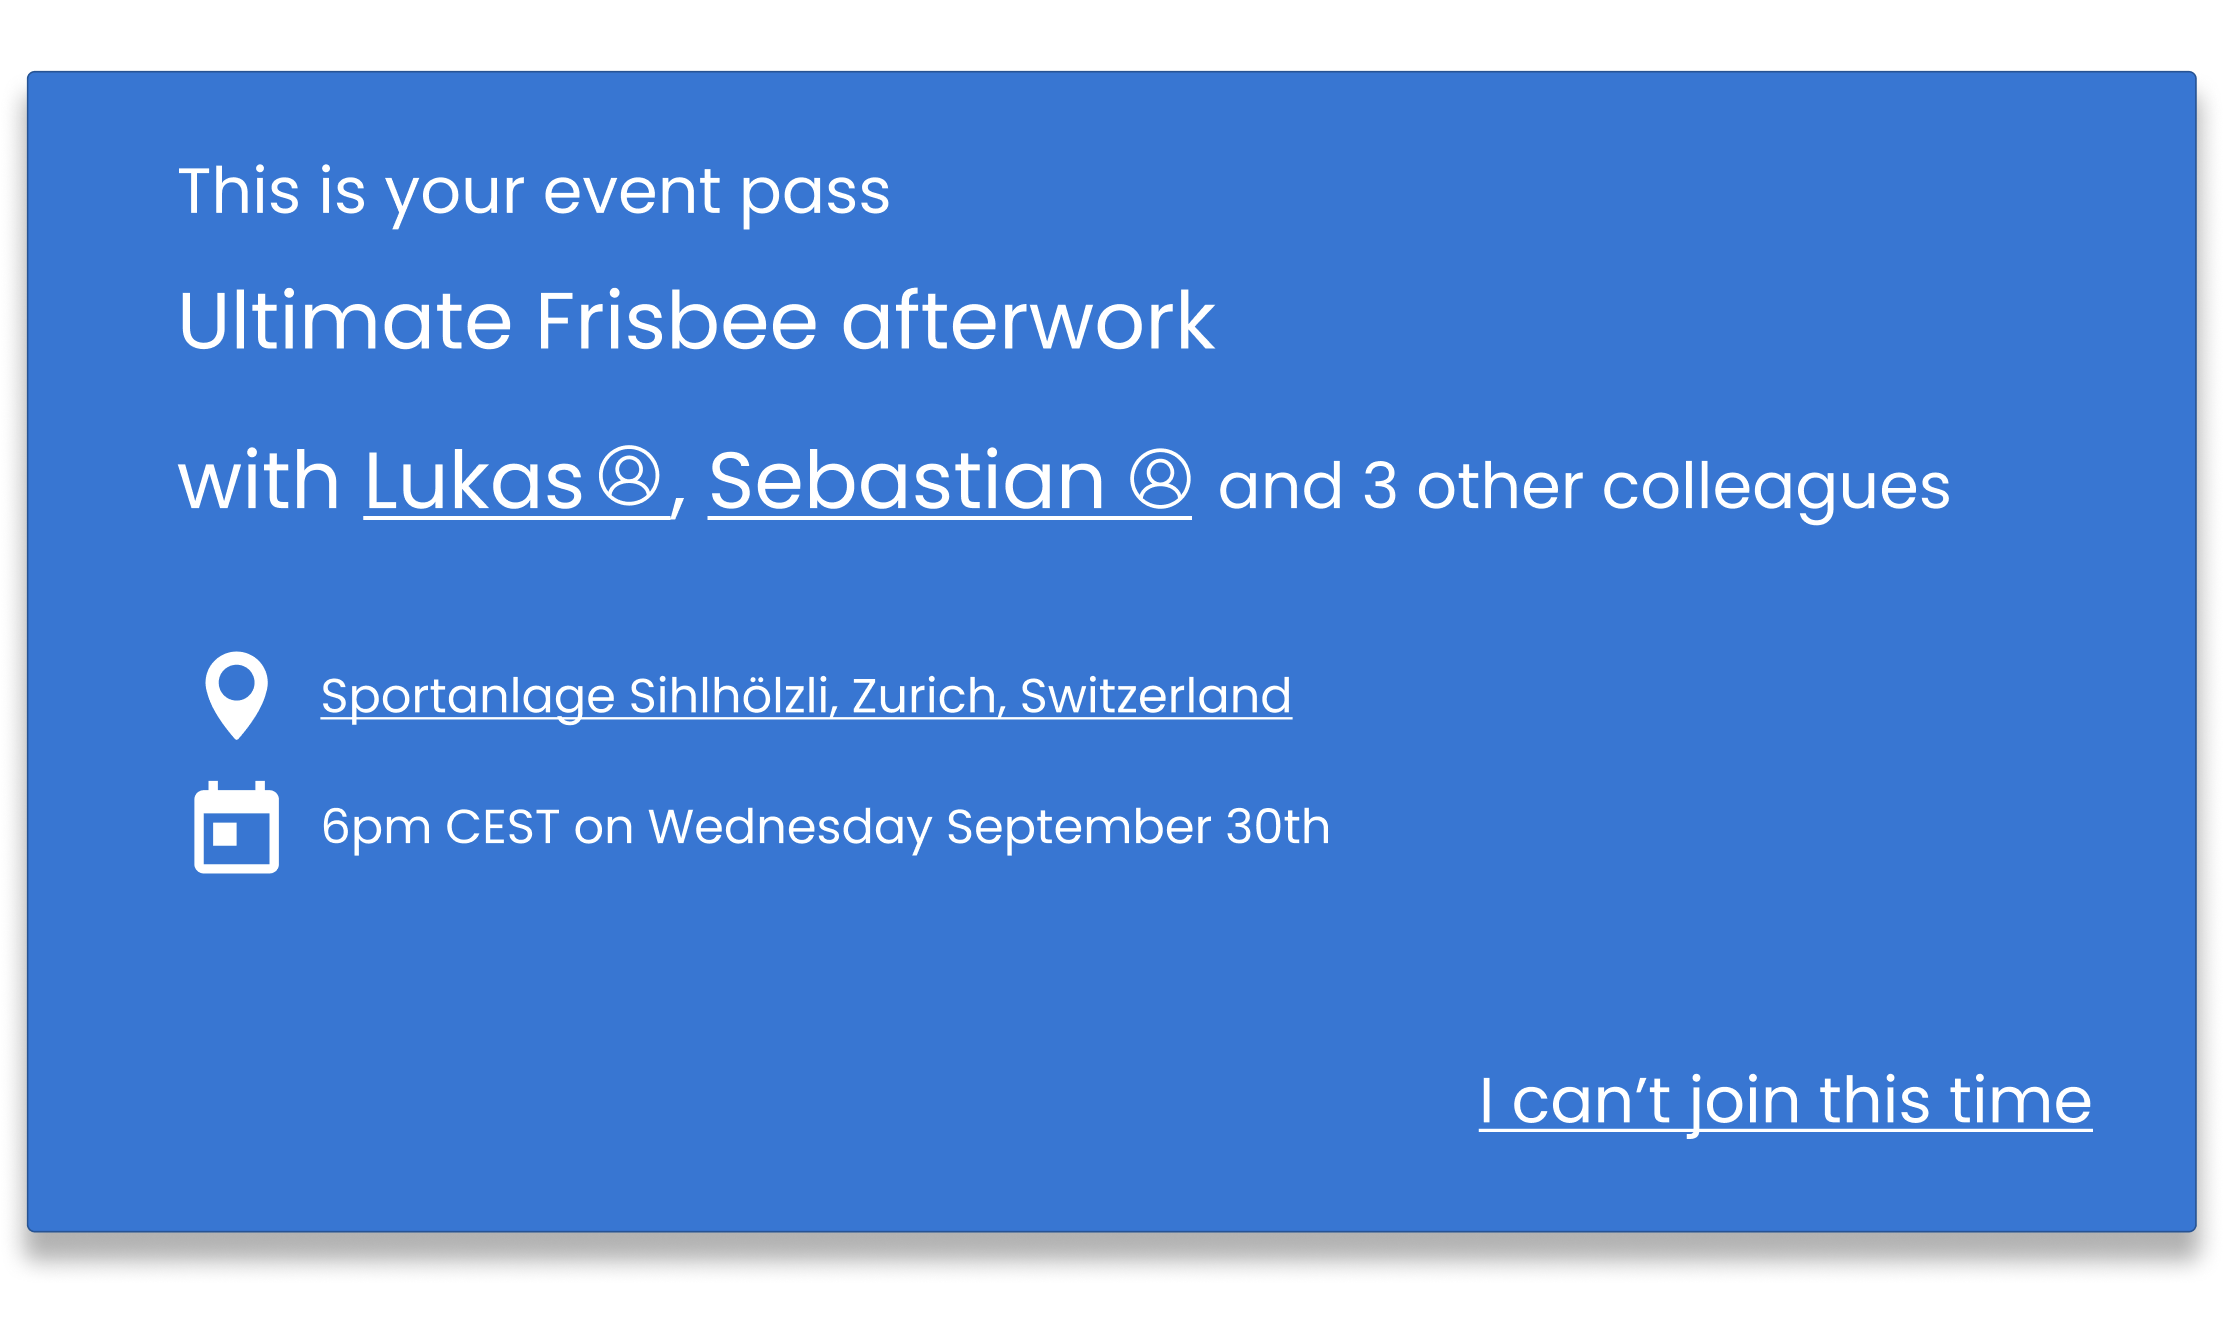The width and height of the screenshot is (2226, 1318).
Task: Click the word "Switzerland" in the venue link
Action: [1155, 696]
